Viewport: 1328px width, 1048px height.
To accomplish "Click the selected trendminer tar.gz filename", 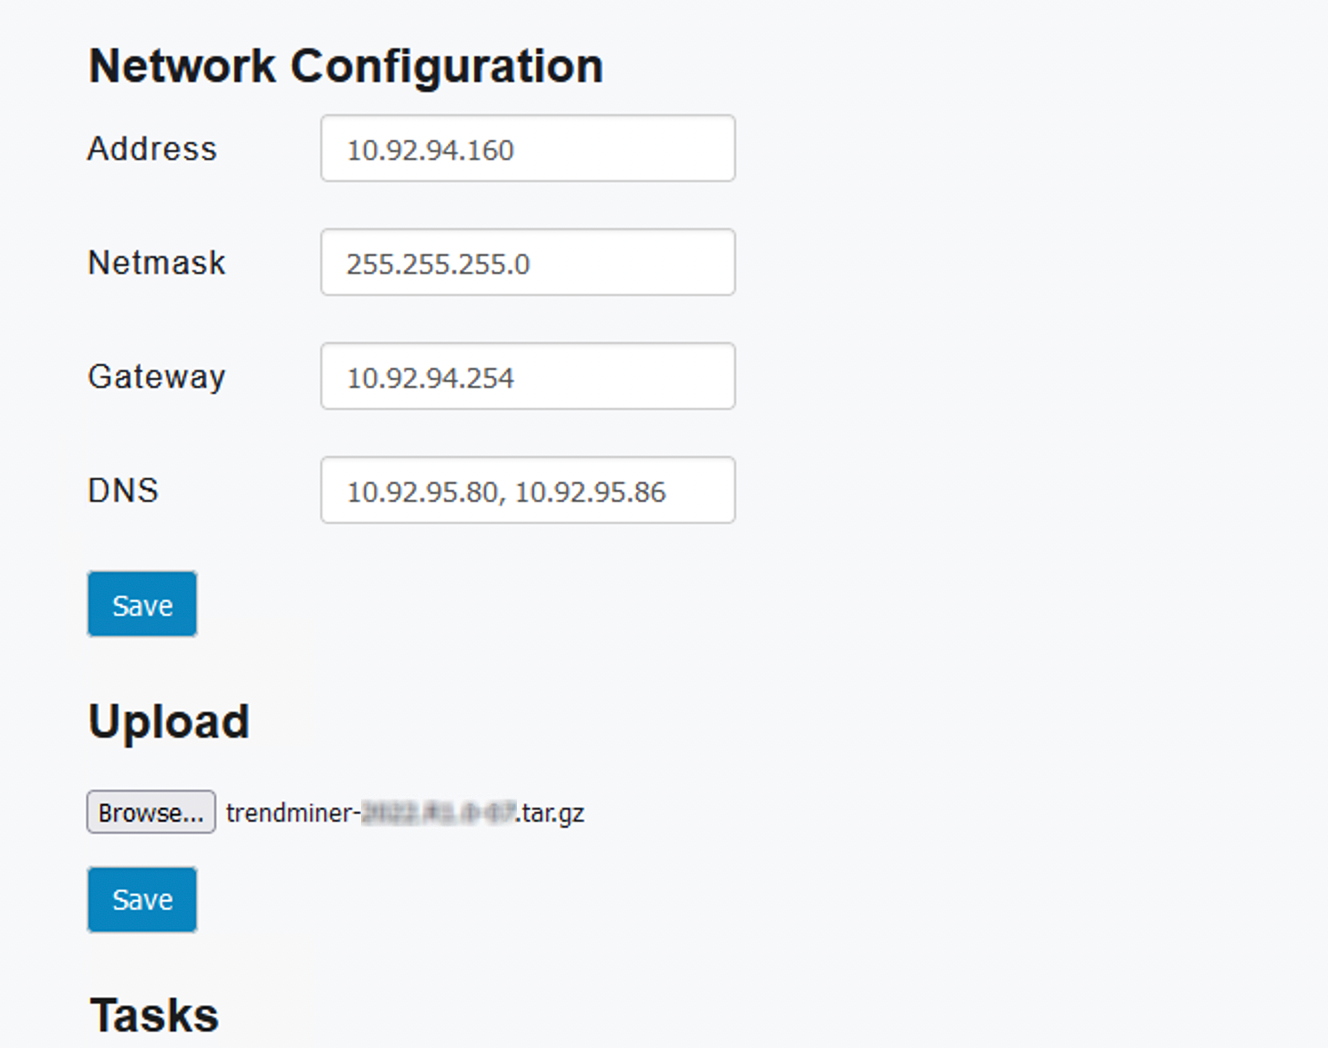I will (x=405, y=813).
